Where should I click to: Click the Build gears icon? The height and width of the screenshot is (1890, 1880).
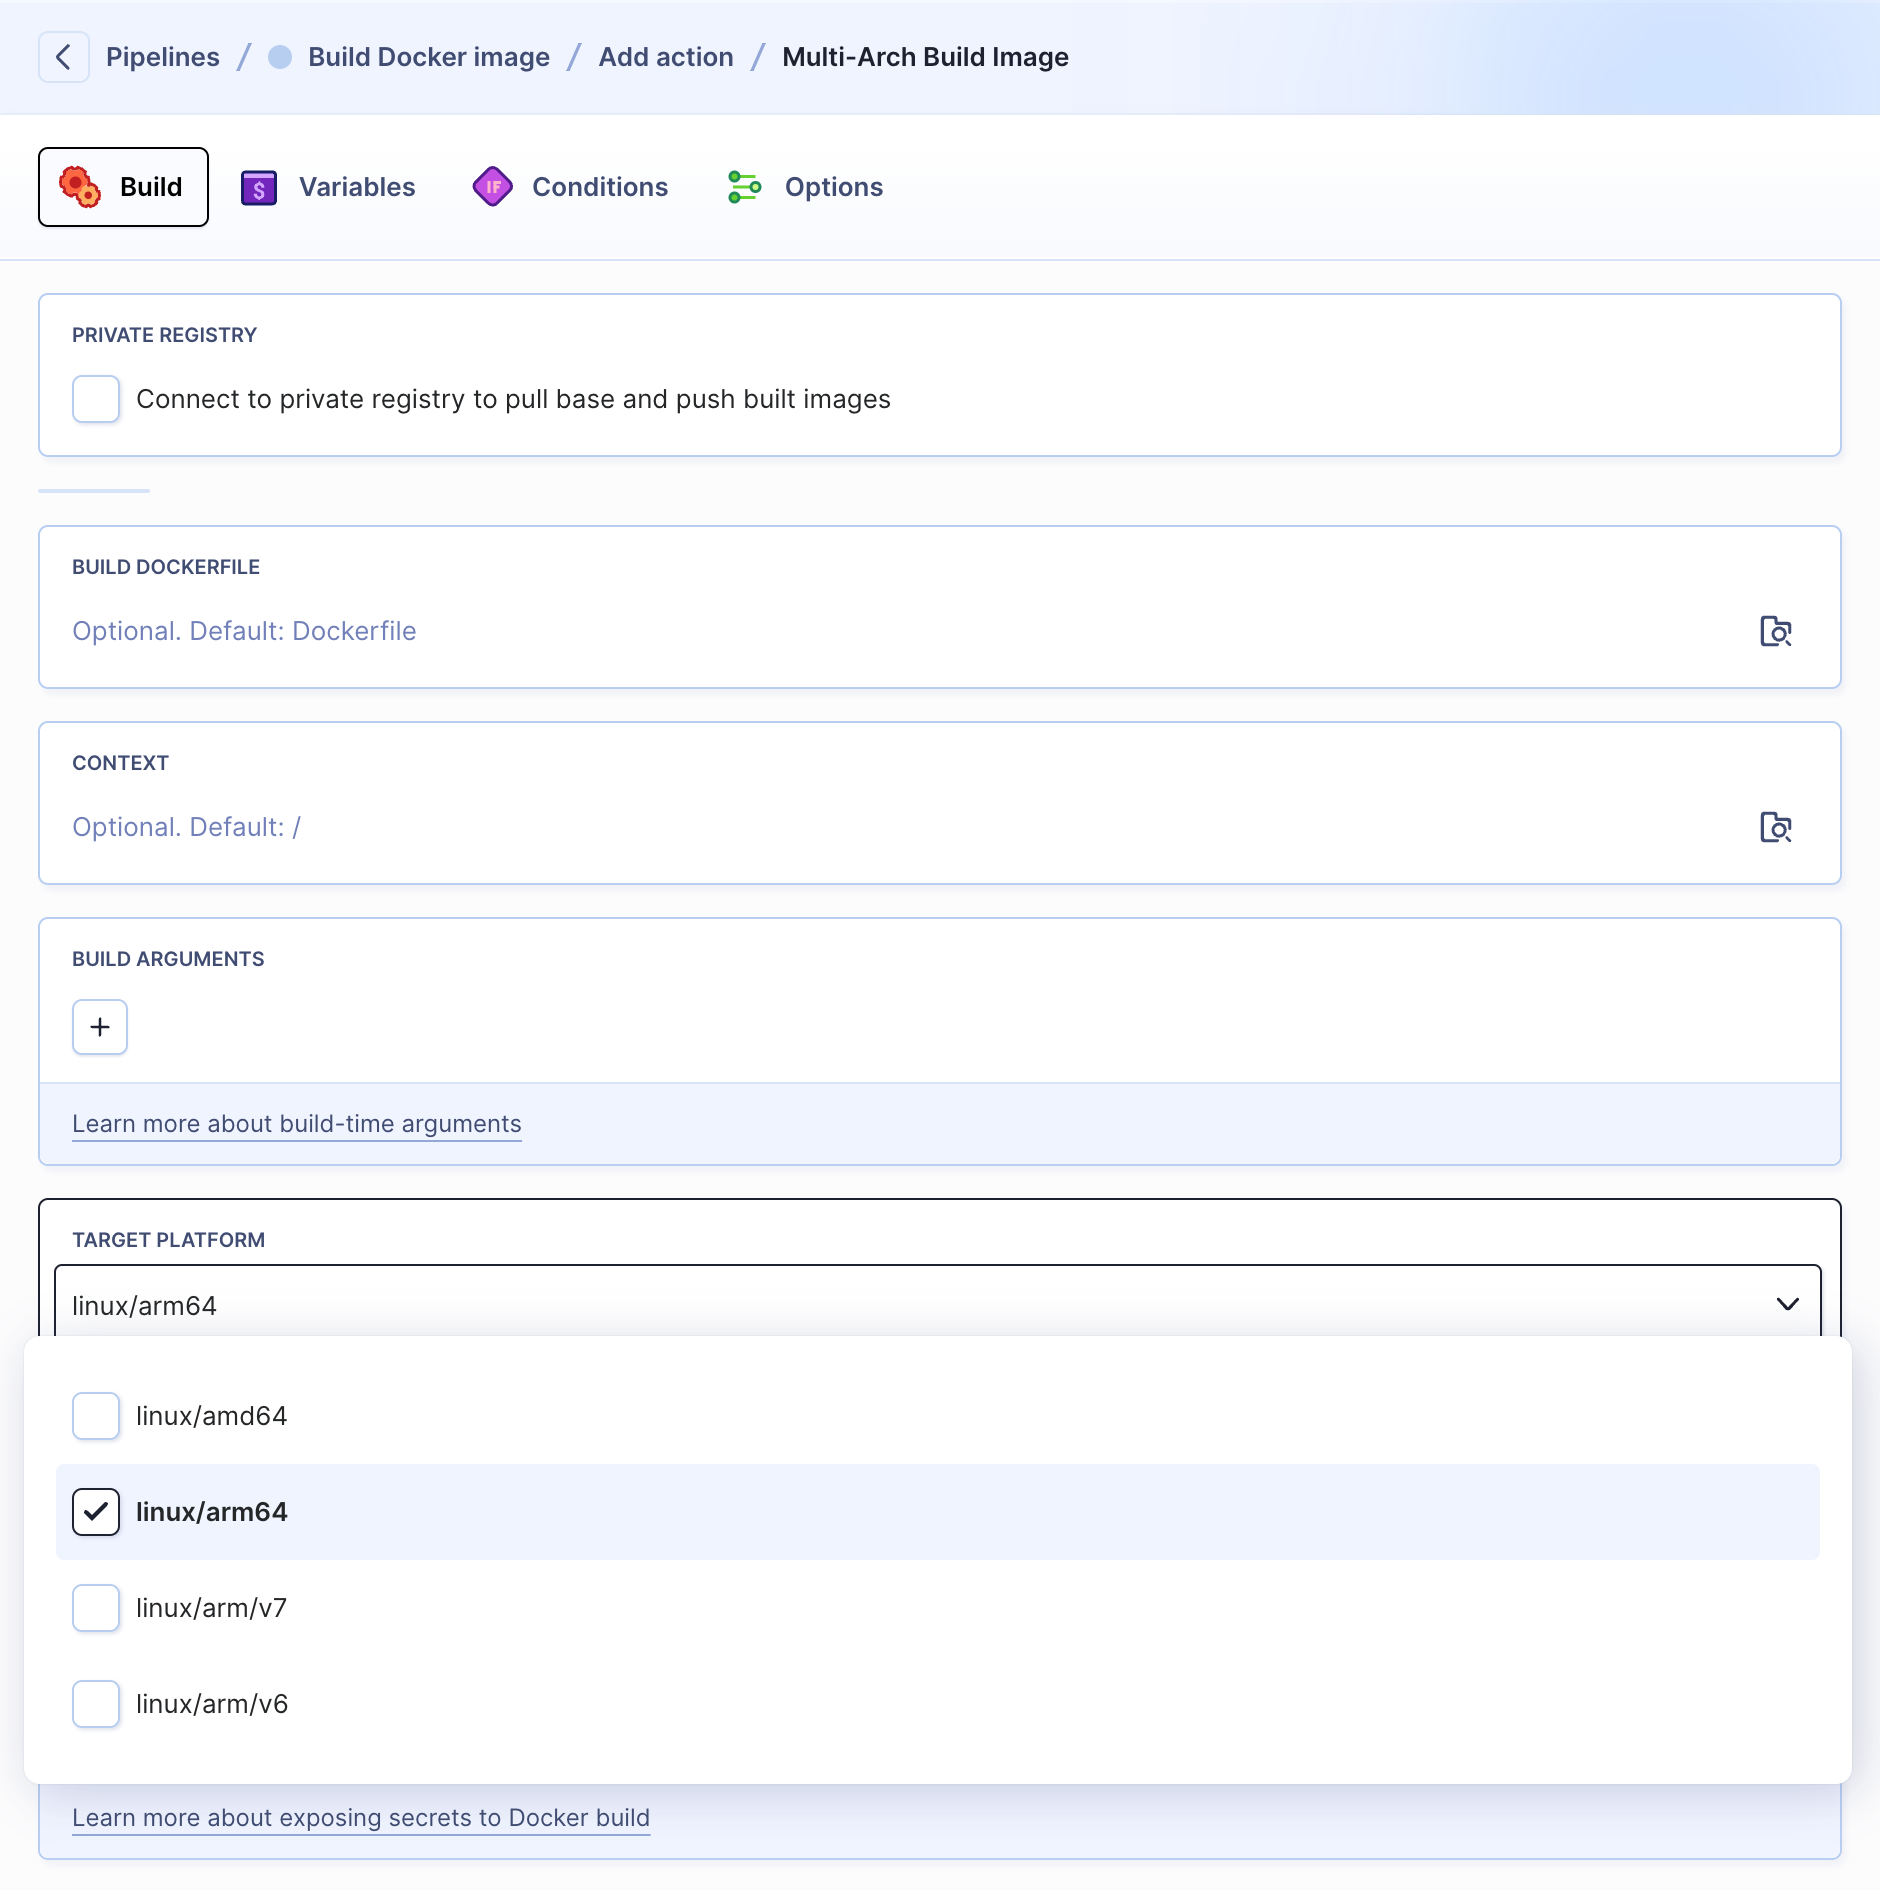80,187
